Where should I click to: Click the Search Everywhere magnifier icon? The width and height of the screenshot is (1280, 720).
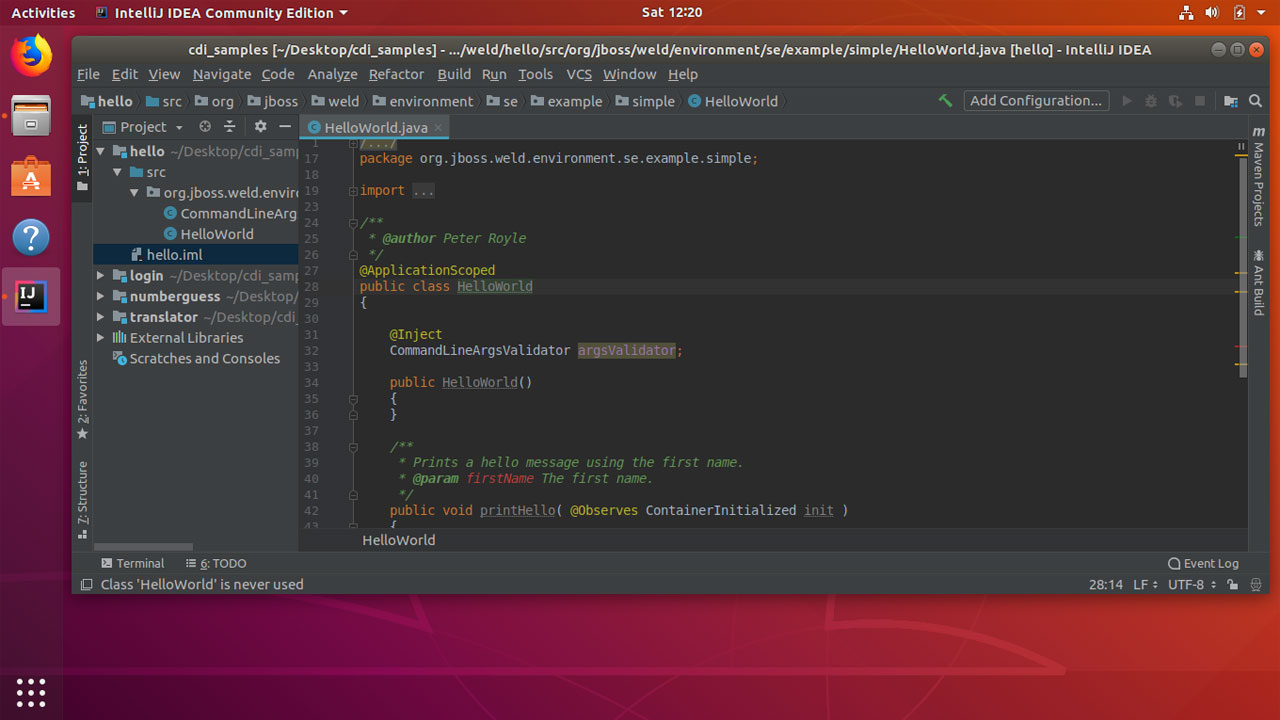(x=1254, y=101)
